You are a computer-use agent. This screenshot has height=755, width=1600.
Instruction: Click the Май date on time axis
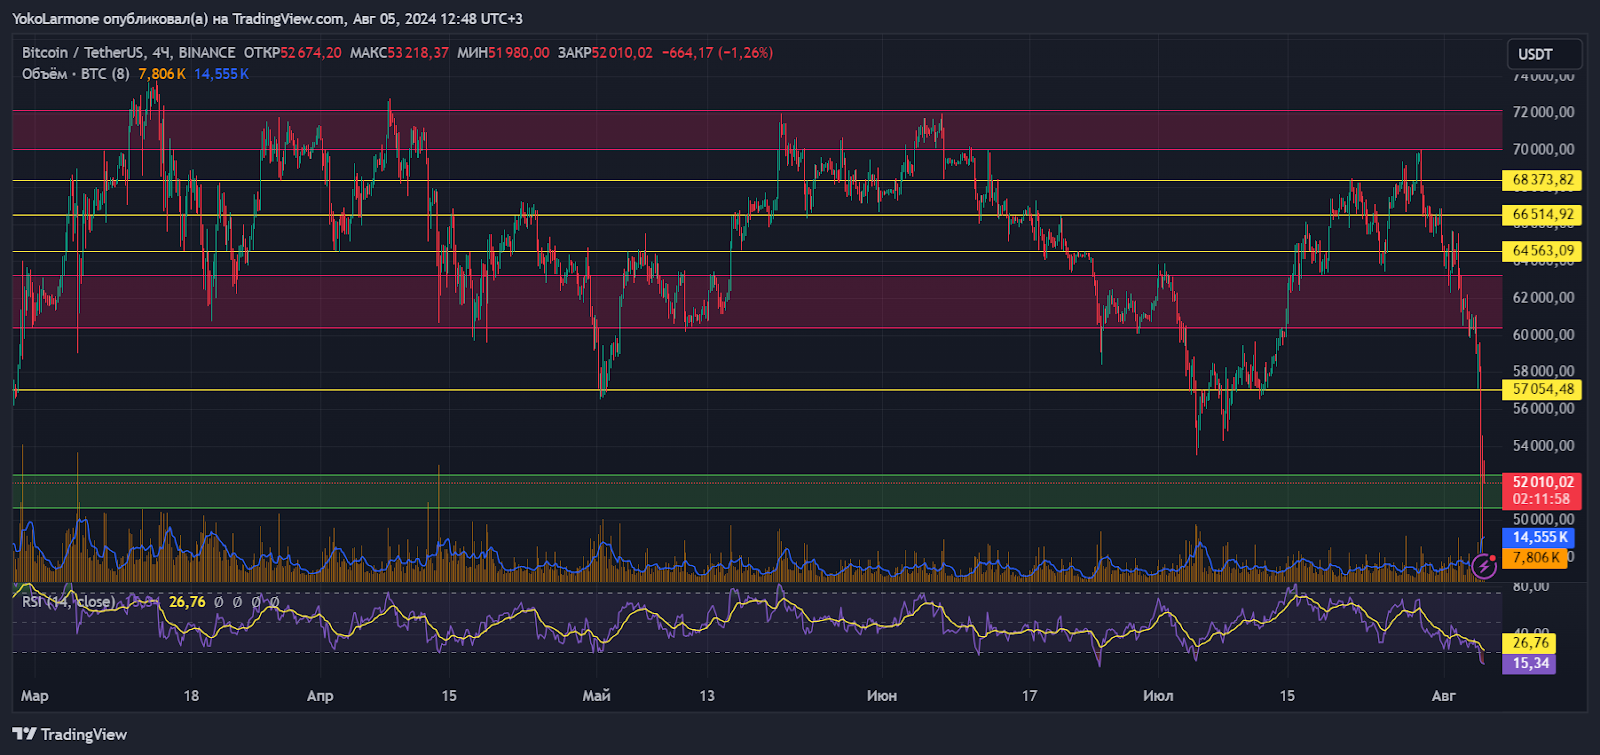597,696
